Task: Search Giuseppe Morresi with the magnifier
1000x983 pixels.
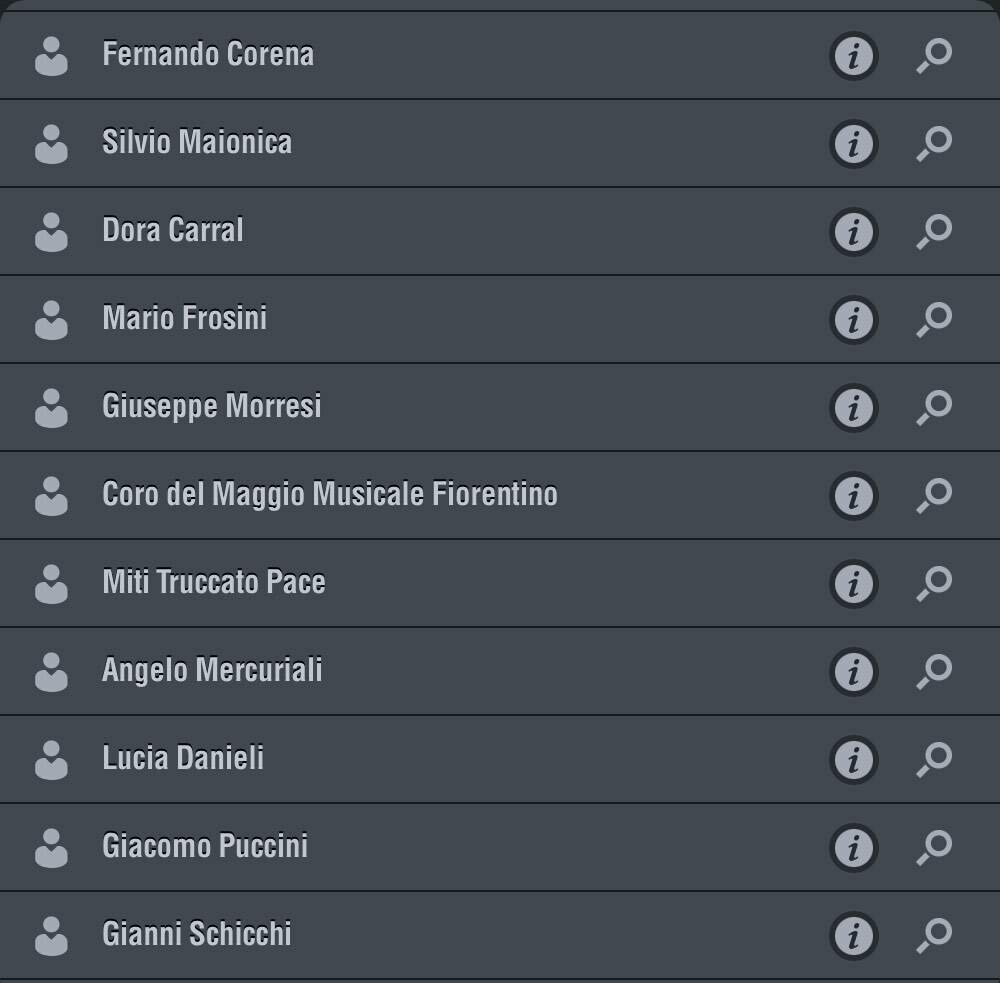Action: 934,408
